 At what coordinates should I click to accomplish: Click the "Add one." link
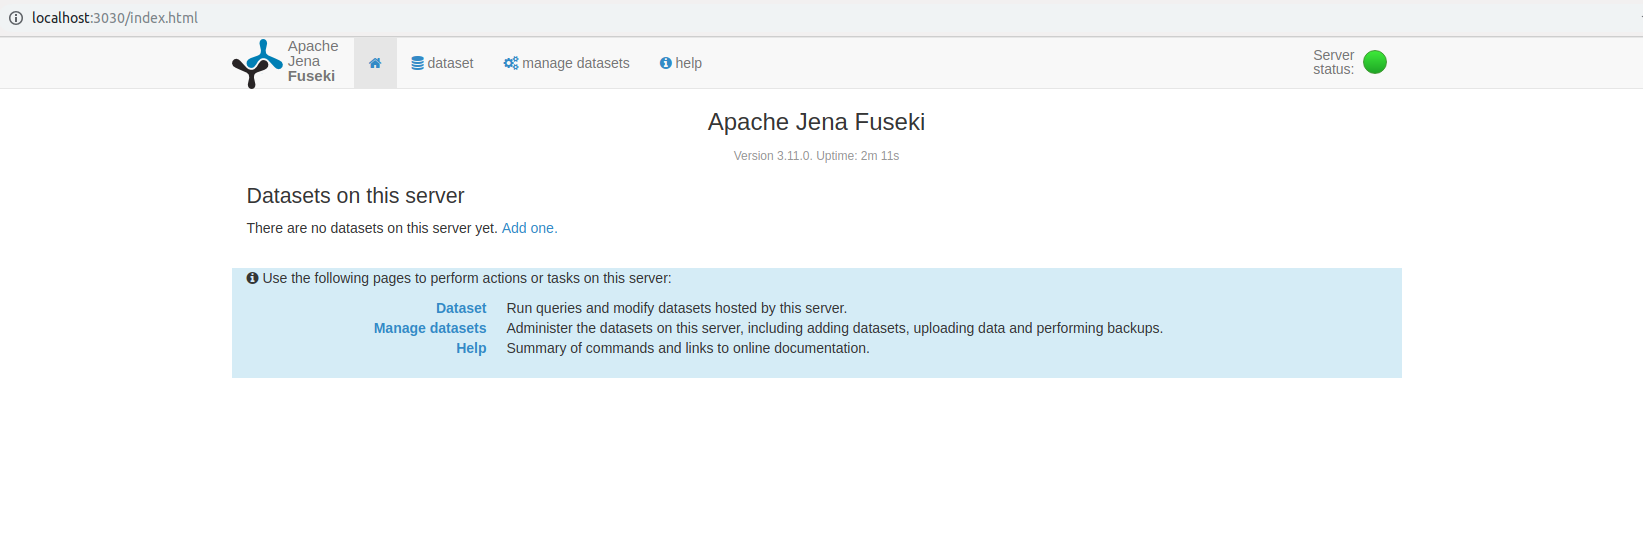click(529, 228)
